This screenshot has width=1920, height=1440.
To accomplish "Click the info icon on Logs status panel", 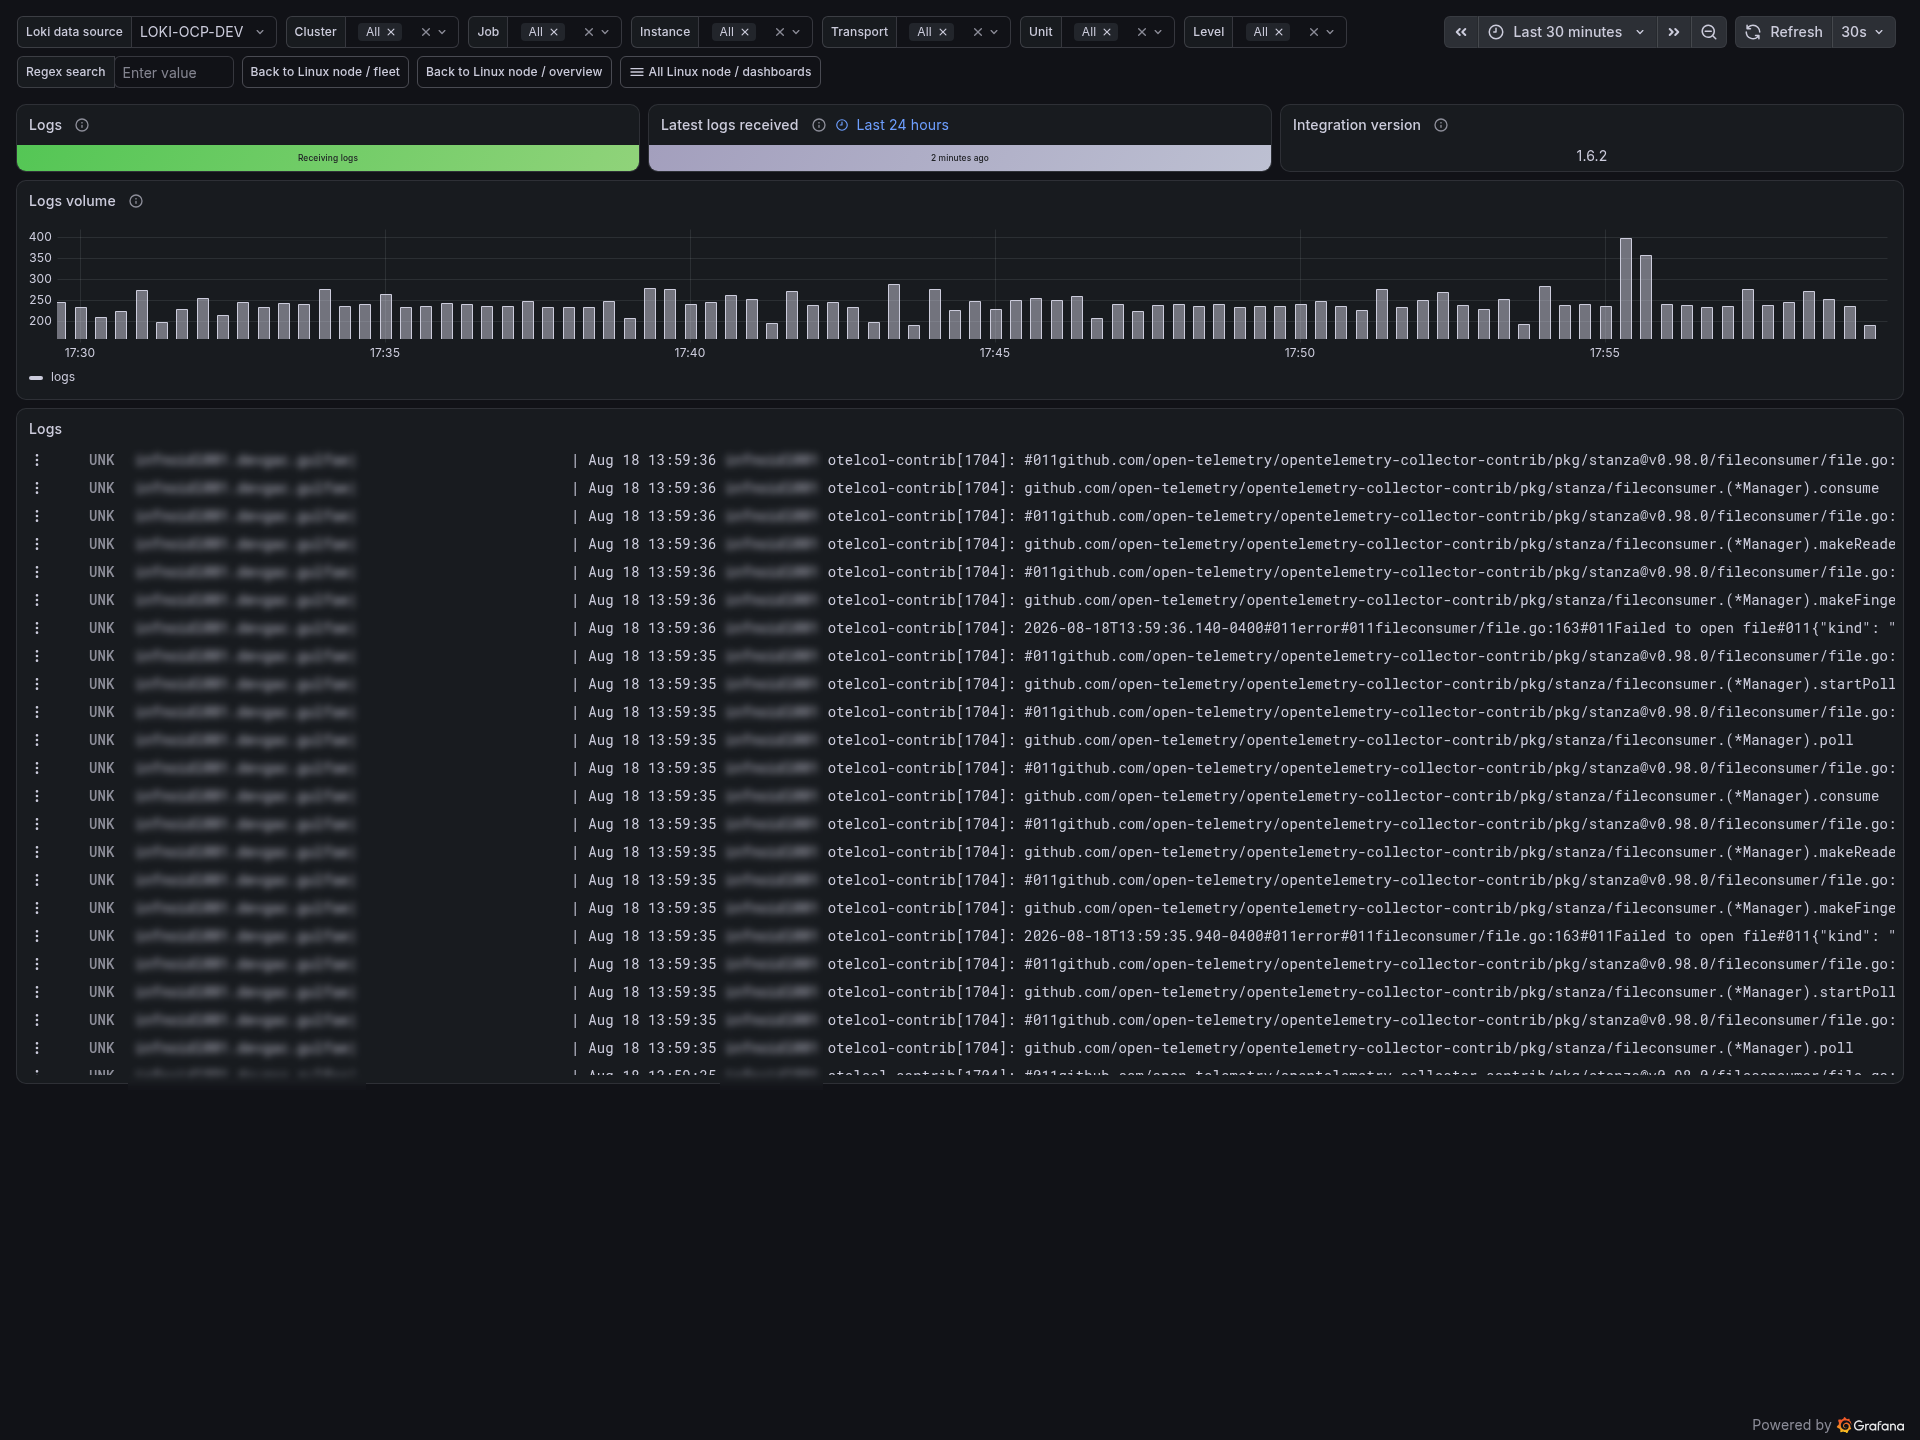I will (82, 125).
